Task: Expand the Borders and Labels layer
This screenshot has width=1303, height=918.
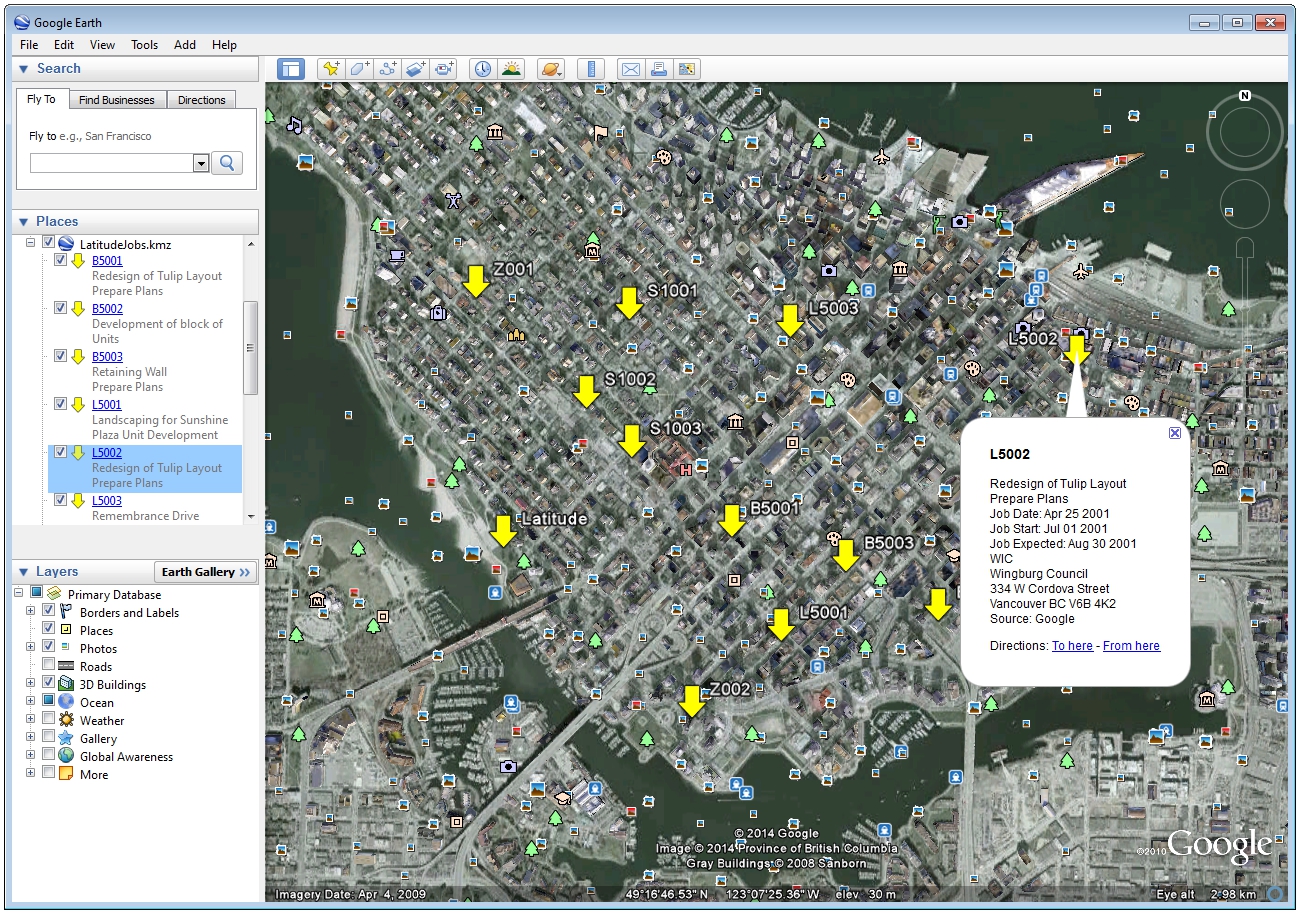Action: point(31,612)
